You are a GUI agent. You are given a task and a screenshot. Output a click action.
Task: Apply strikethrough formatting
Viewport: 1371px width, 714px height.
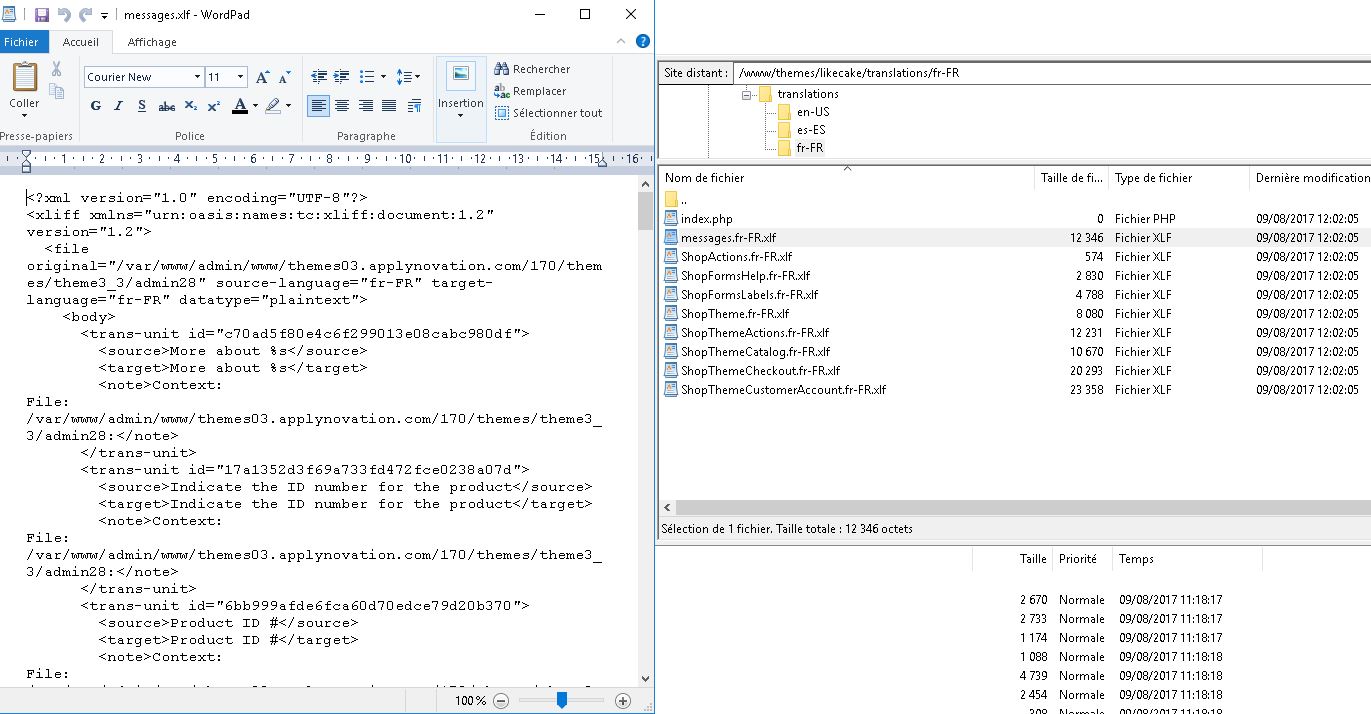click(166, 106)
